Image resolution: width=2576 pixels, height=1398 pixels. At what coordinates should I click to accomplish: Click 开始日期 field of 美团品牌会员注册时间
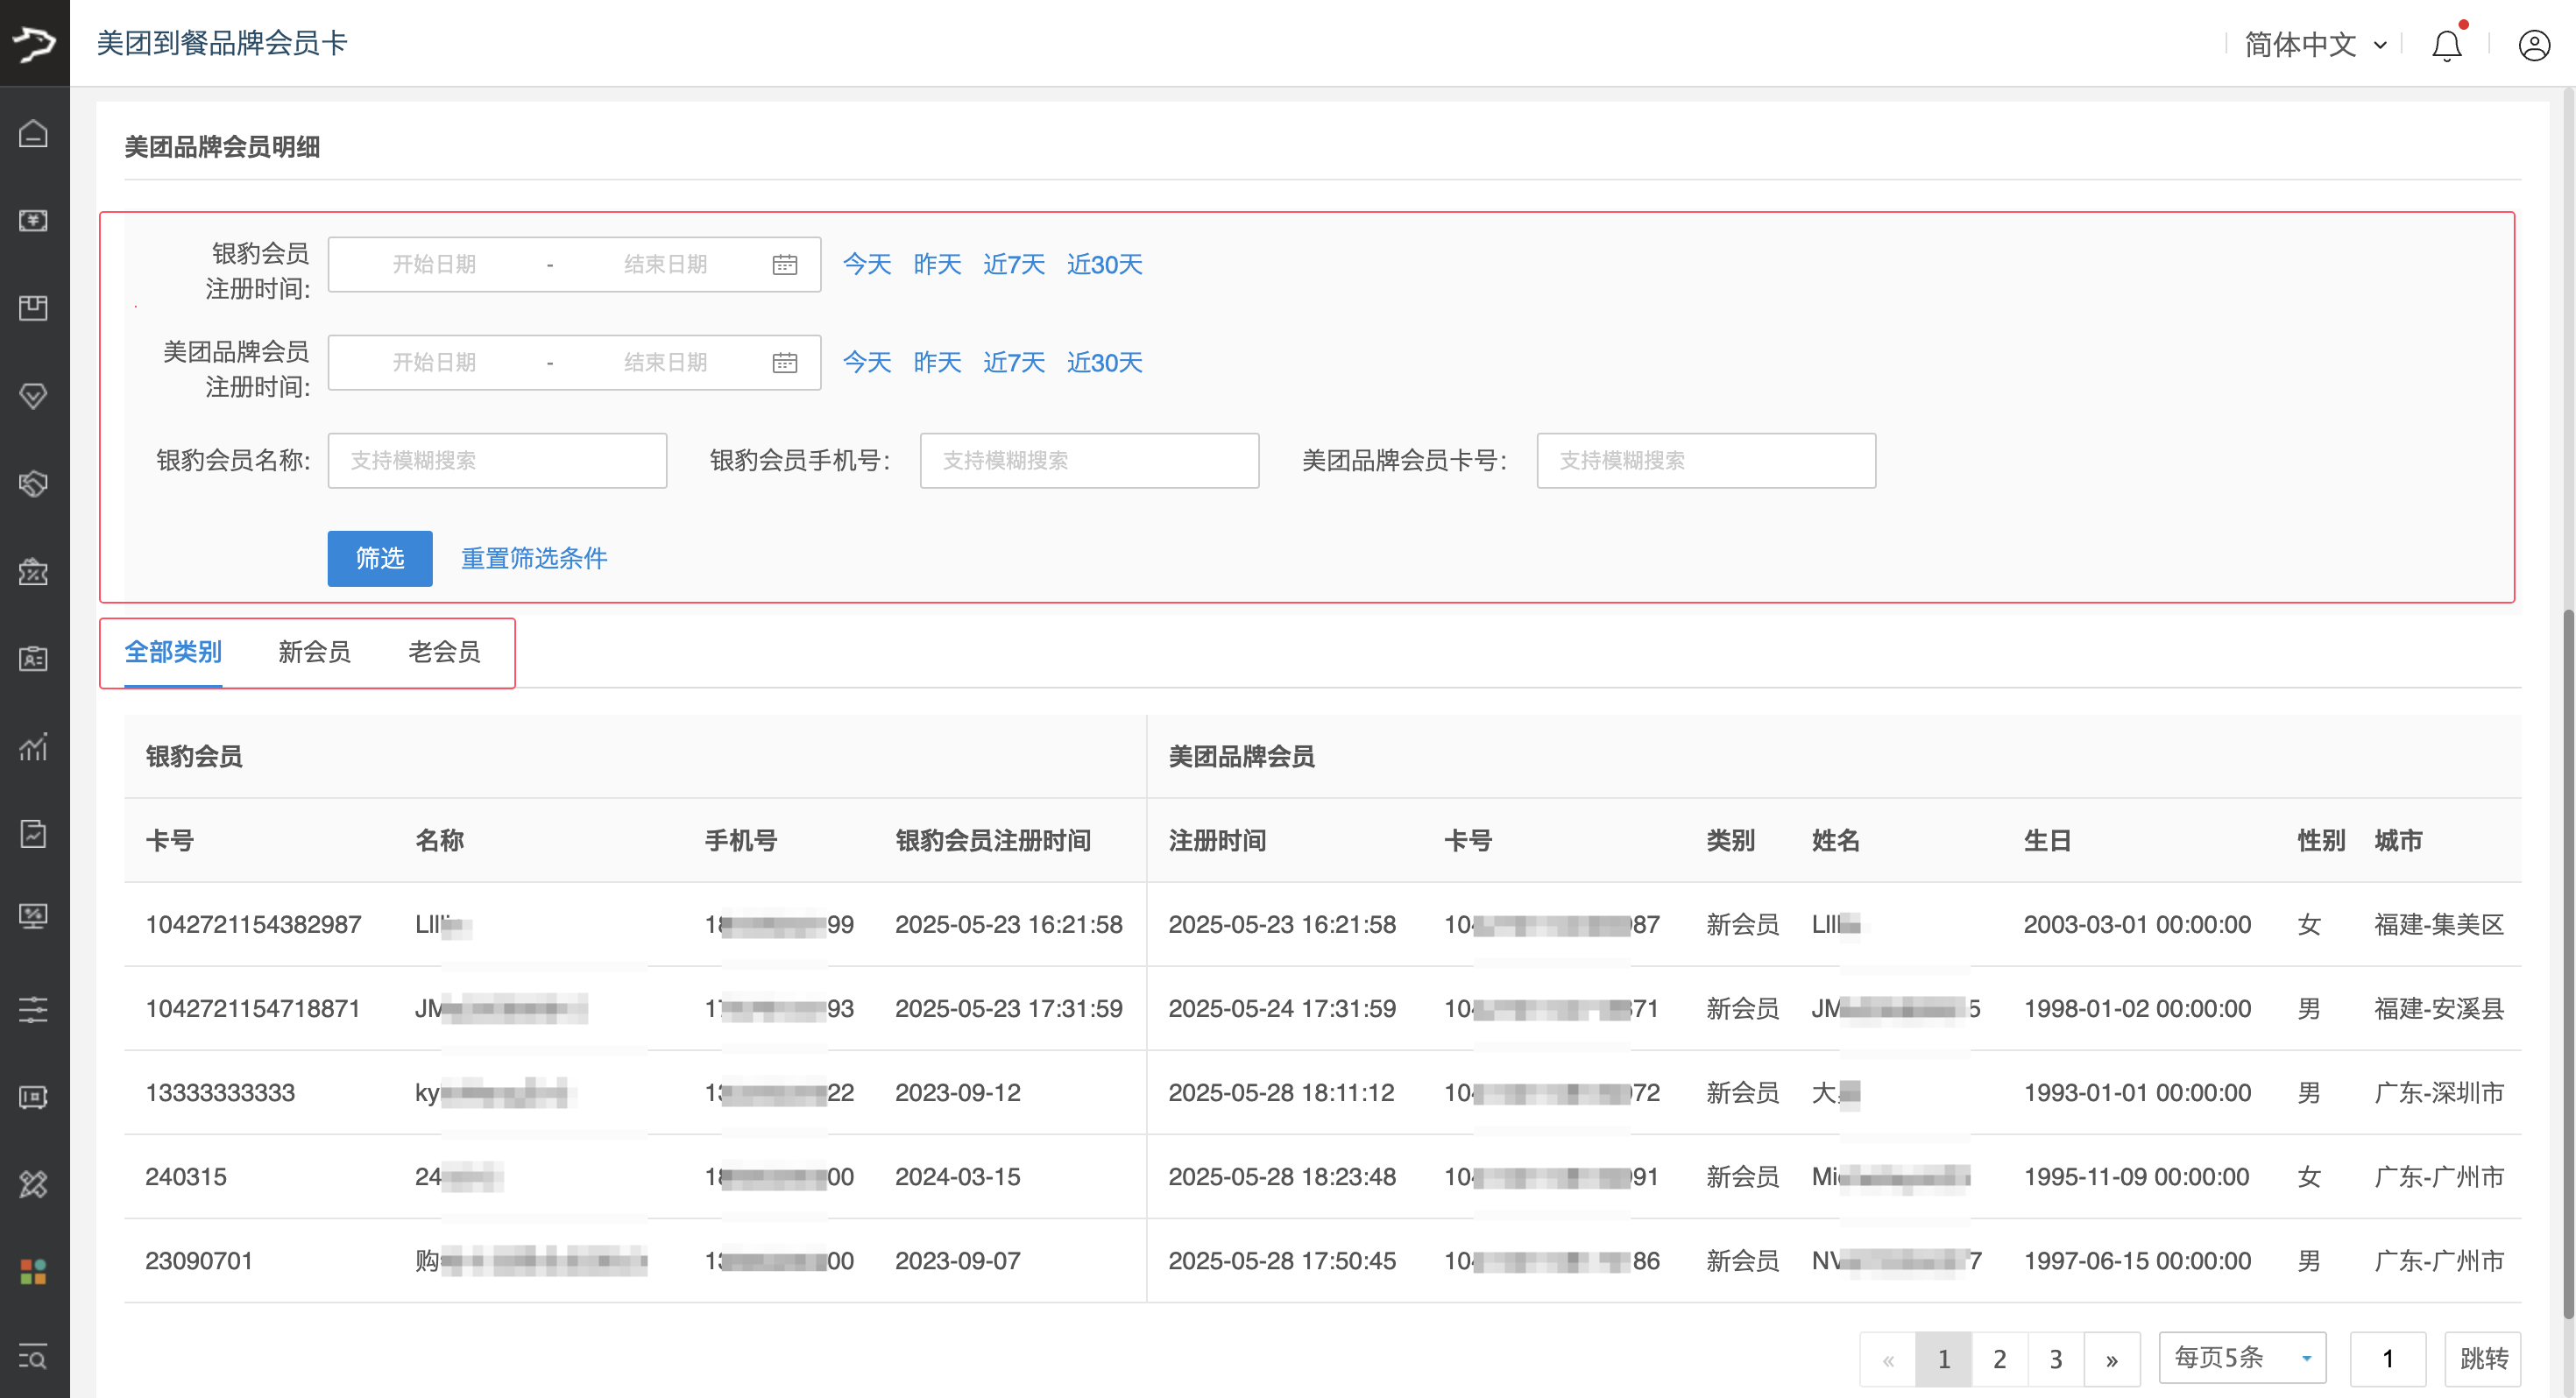click(x=434, y=362)
